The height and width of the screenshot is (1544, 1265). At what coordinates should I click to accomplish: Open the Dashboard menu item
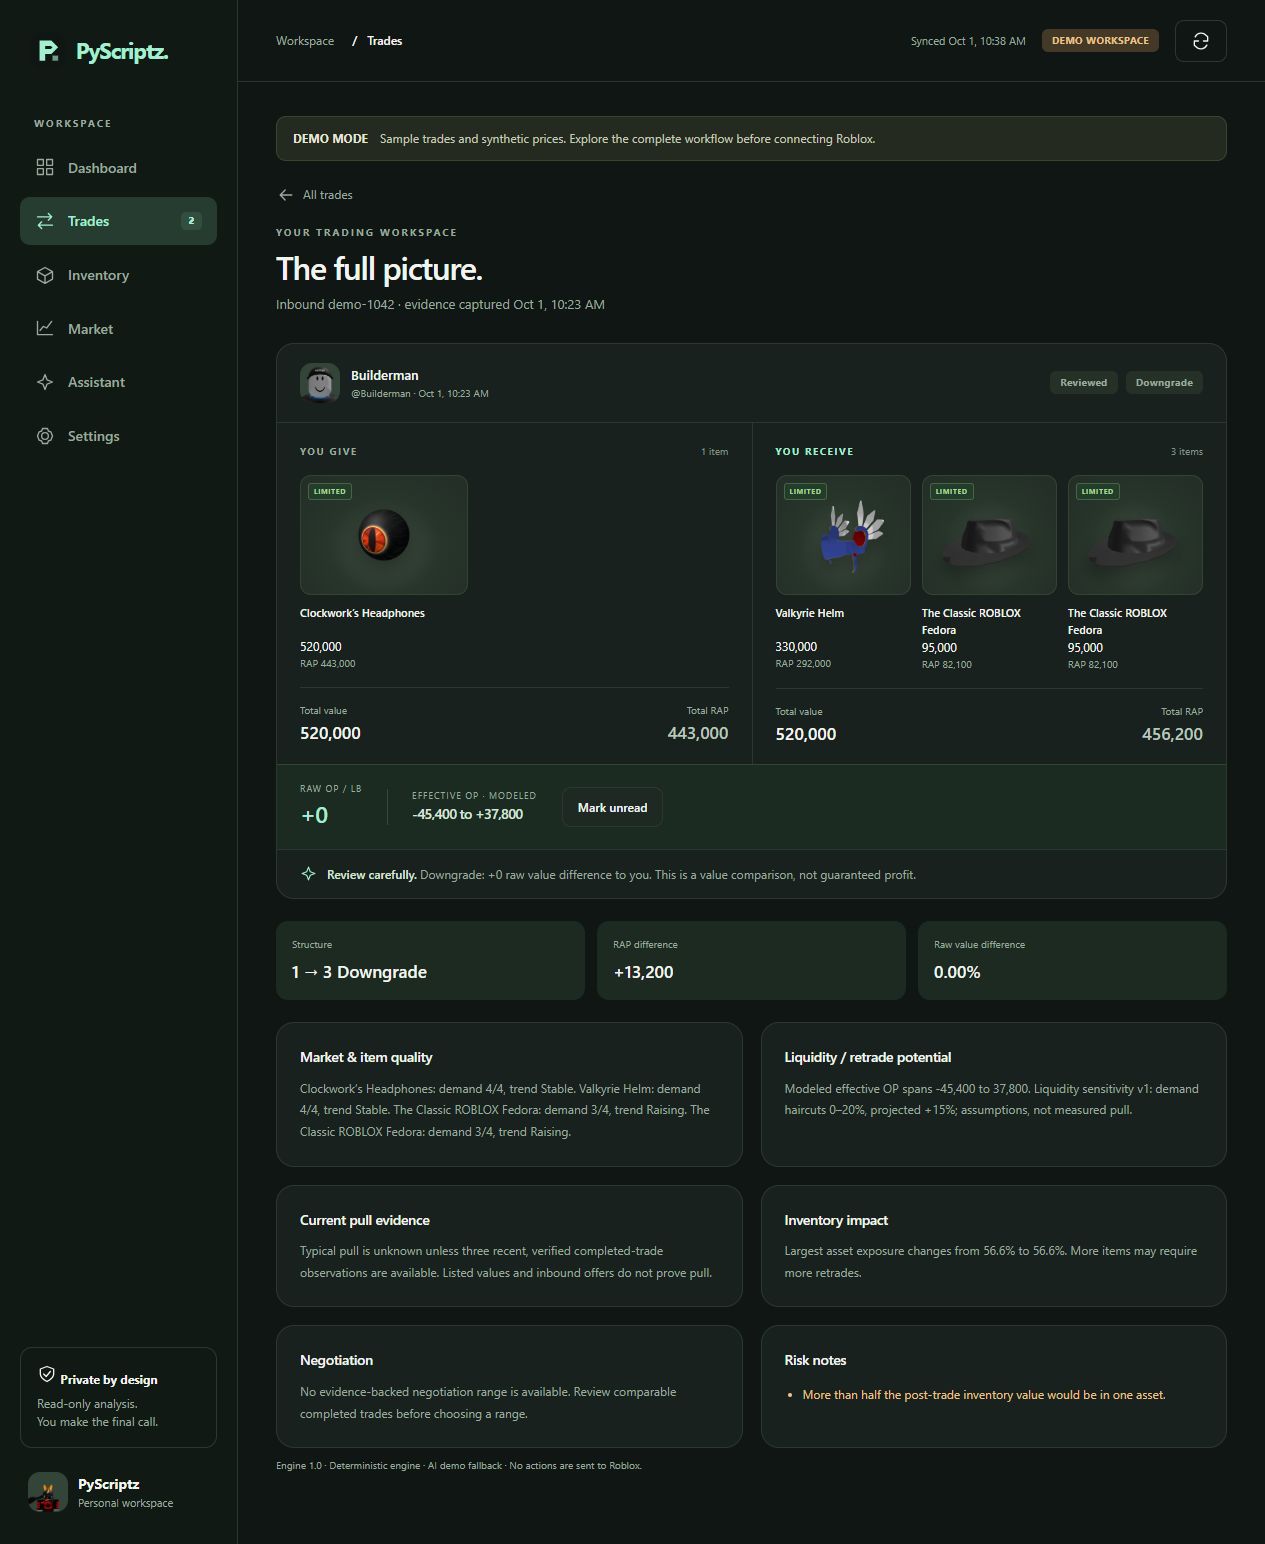pos(118,168)
